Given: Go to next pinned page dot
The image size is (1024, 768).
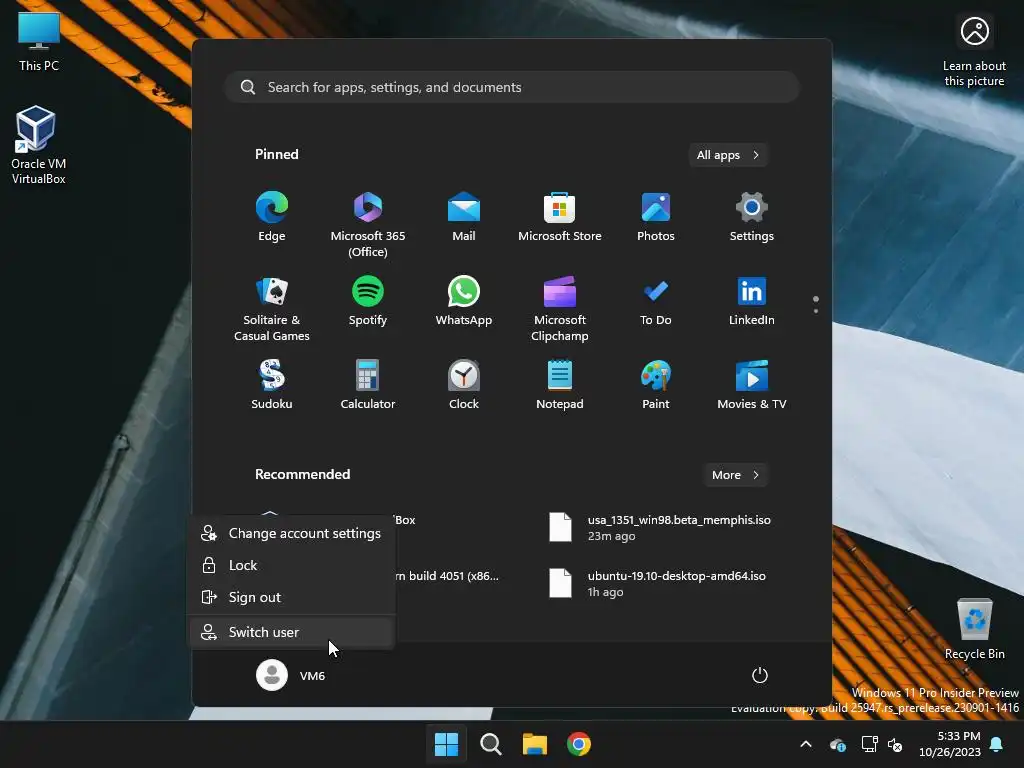Looking at the screenshot, I should pyautogui.click(x=816, y=311).
